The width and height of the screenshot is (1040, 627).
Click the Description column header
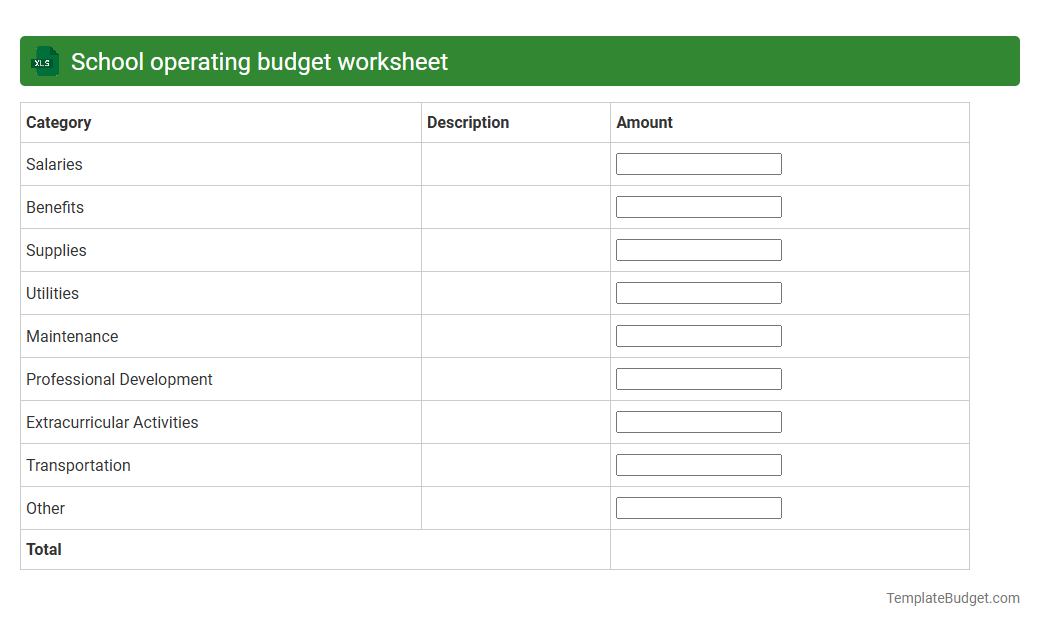pyautogui.click(x=468, y=122)
